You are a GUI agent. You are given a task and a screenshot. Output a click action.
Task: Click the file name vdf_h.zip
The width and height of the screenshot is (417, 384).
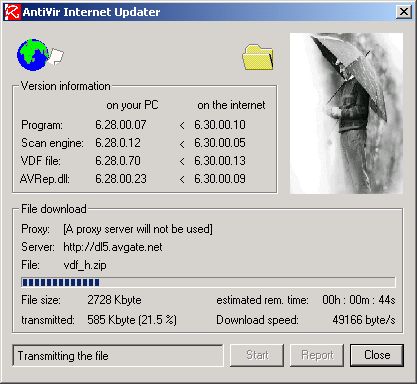point(85,265)
